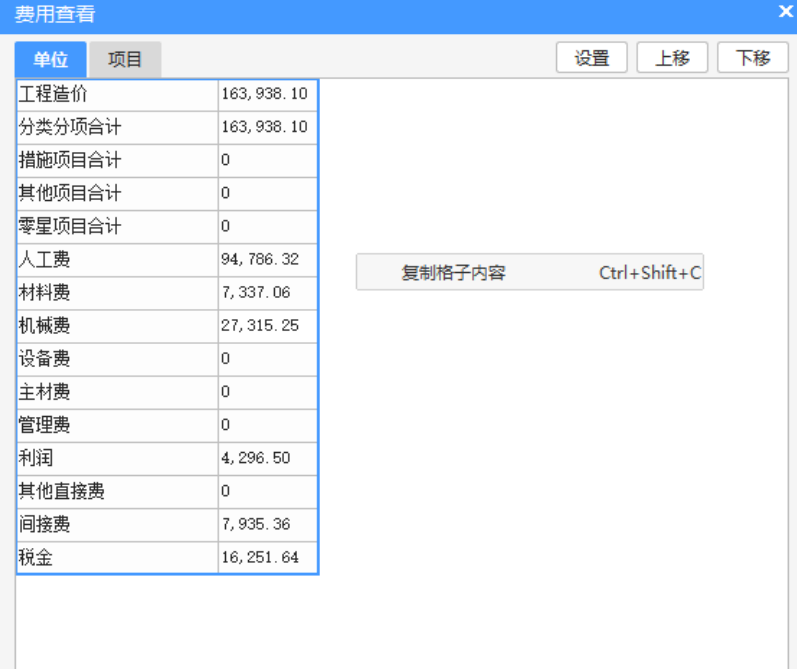
Task: Select the 机械费 value 27,315.25
Action: (x=267, y=326)
